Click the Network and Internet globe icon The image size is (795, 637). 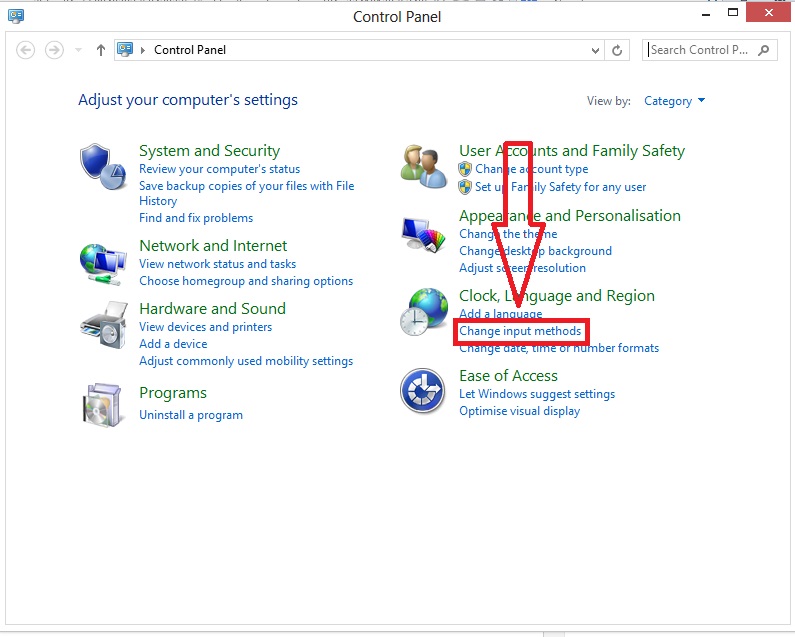pyautogui.click(x=103, y=264)
